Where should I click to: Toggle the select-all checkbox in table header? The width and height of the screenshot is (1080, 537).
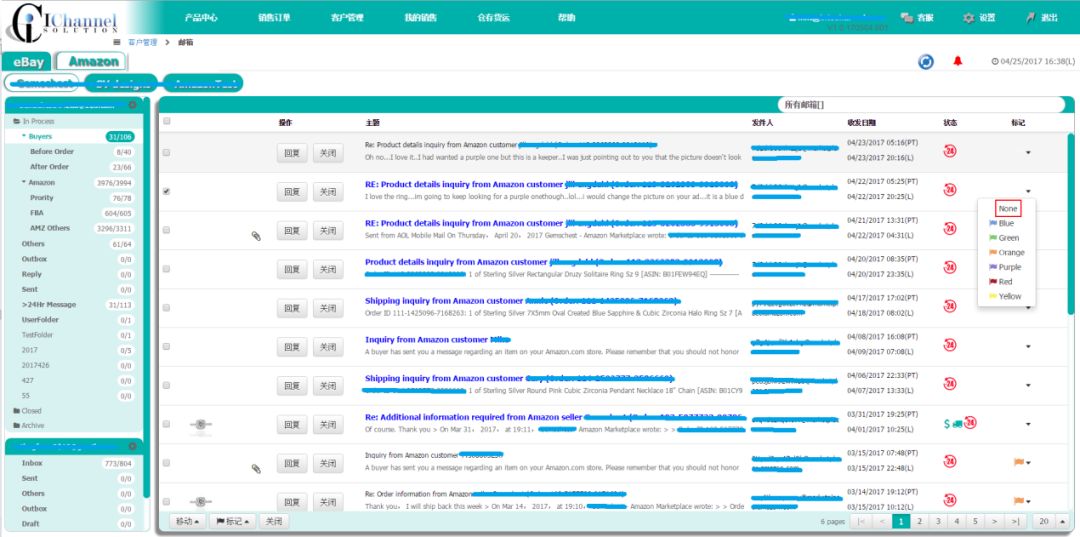pyautogui.click(x=166, y=122)
